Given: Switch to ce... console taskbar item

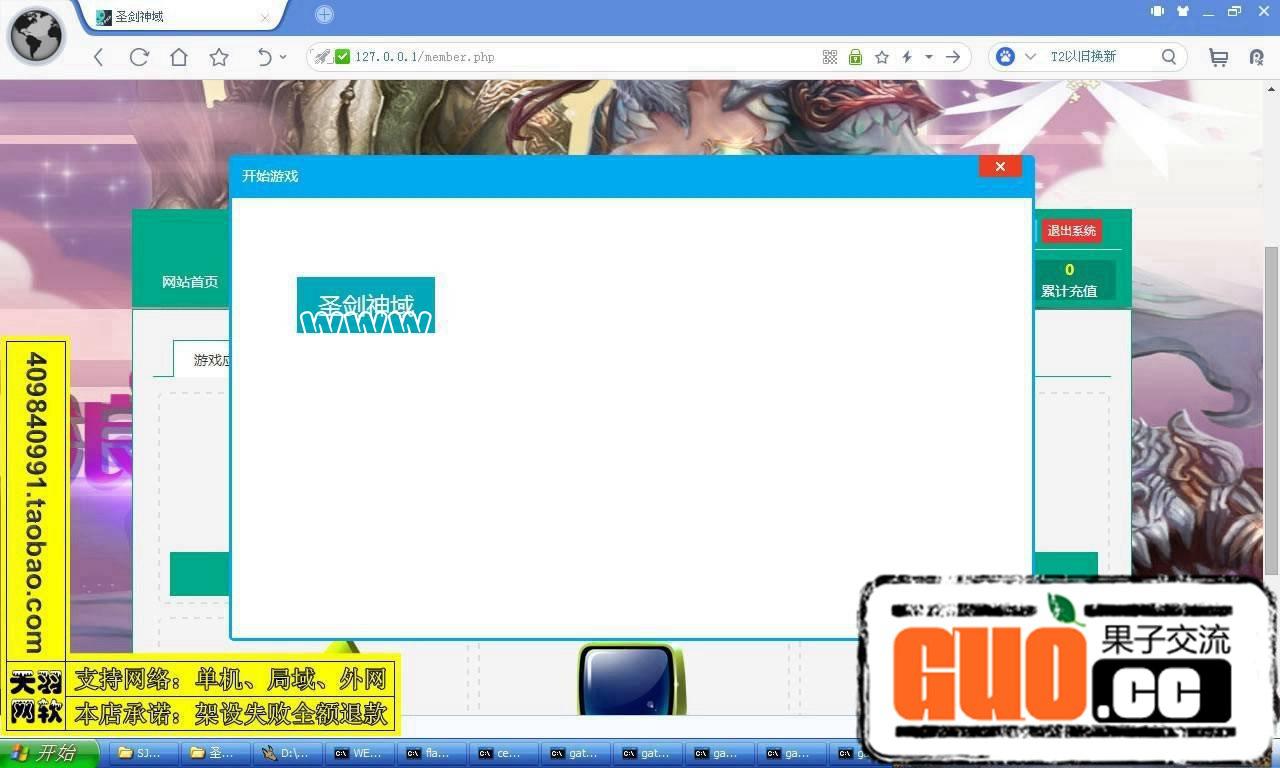Looking at the screenshot, I should pyautogui.click(x=504, y=754).
